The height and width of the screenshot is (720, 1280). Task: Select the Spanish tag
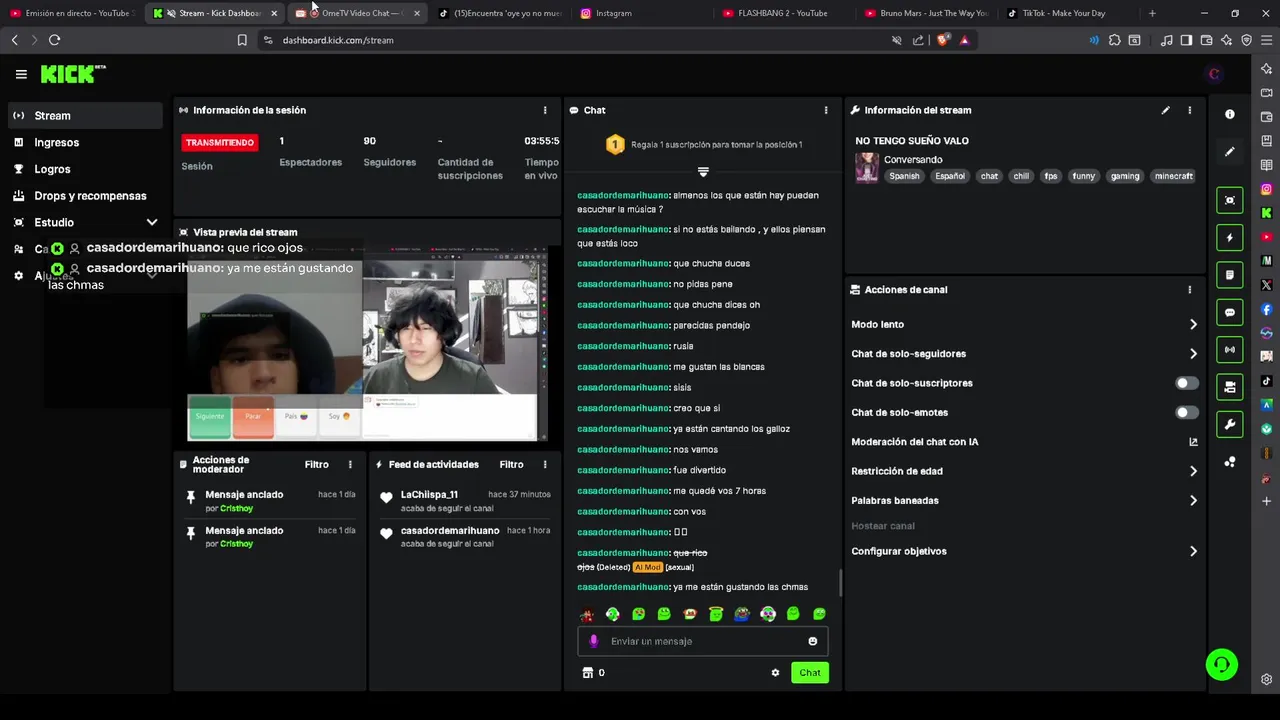904,176
